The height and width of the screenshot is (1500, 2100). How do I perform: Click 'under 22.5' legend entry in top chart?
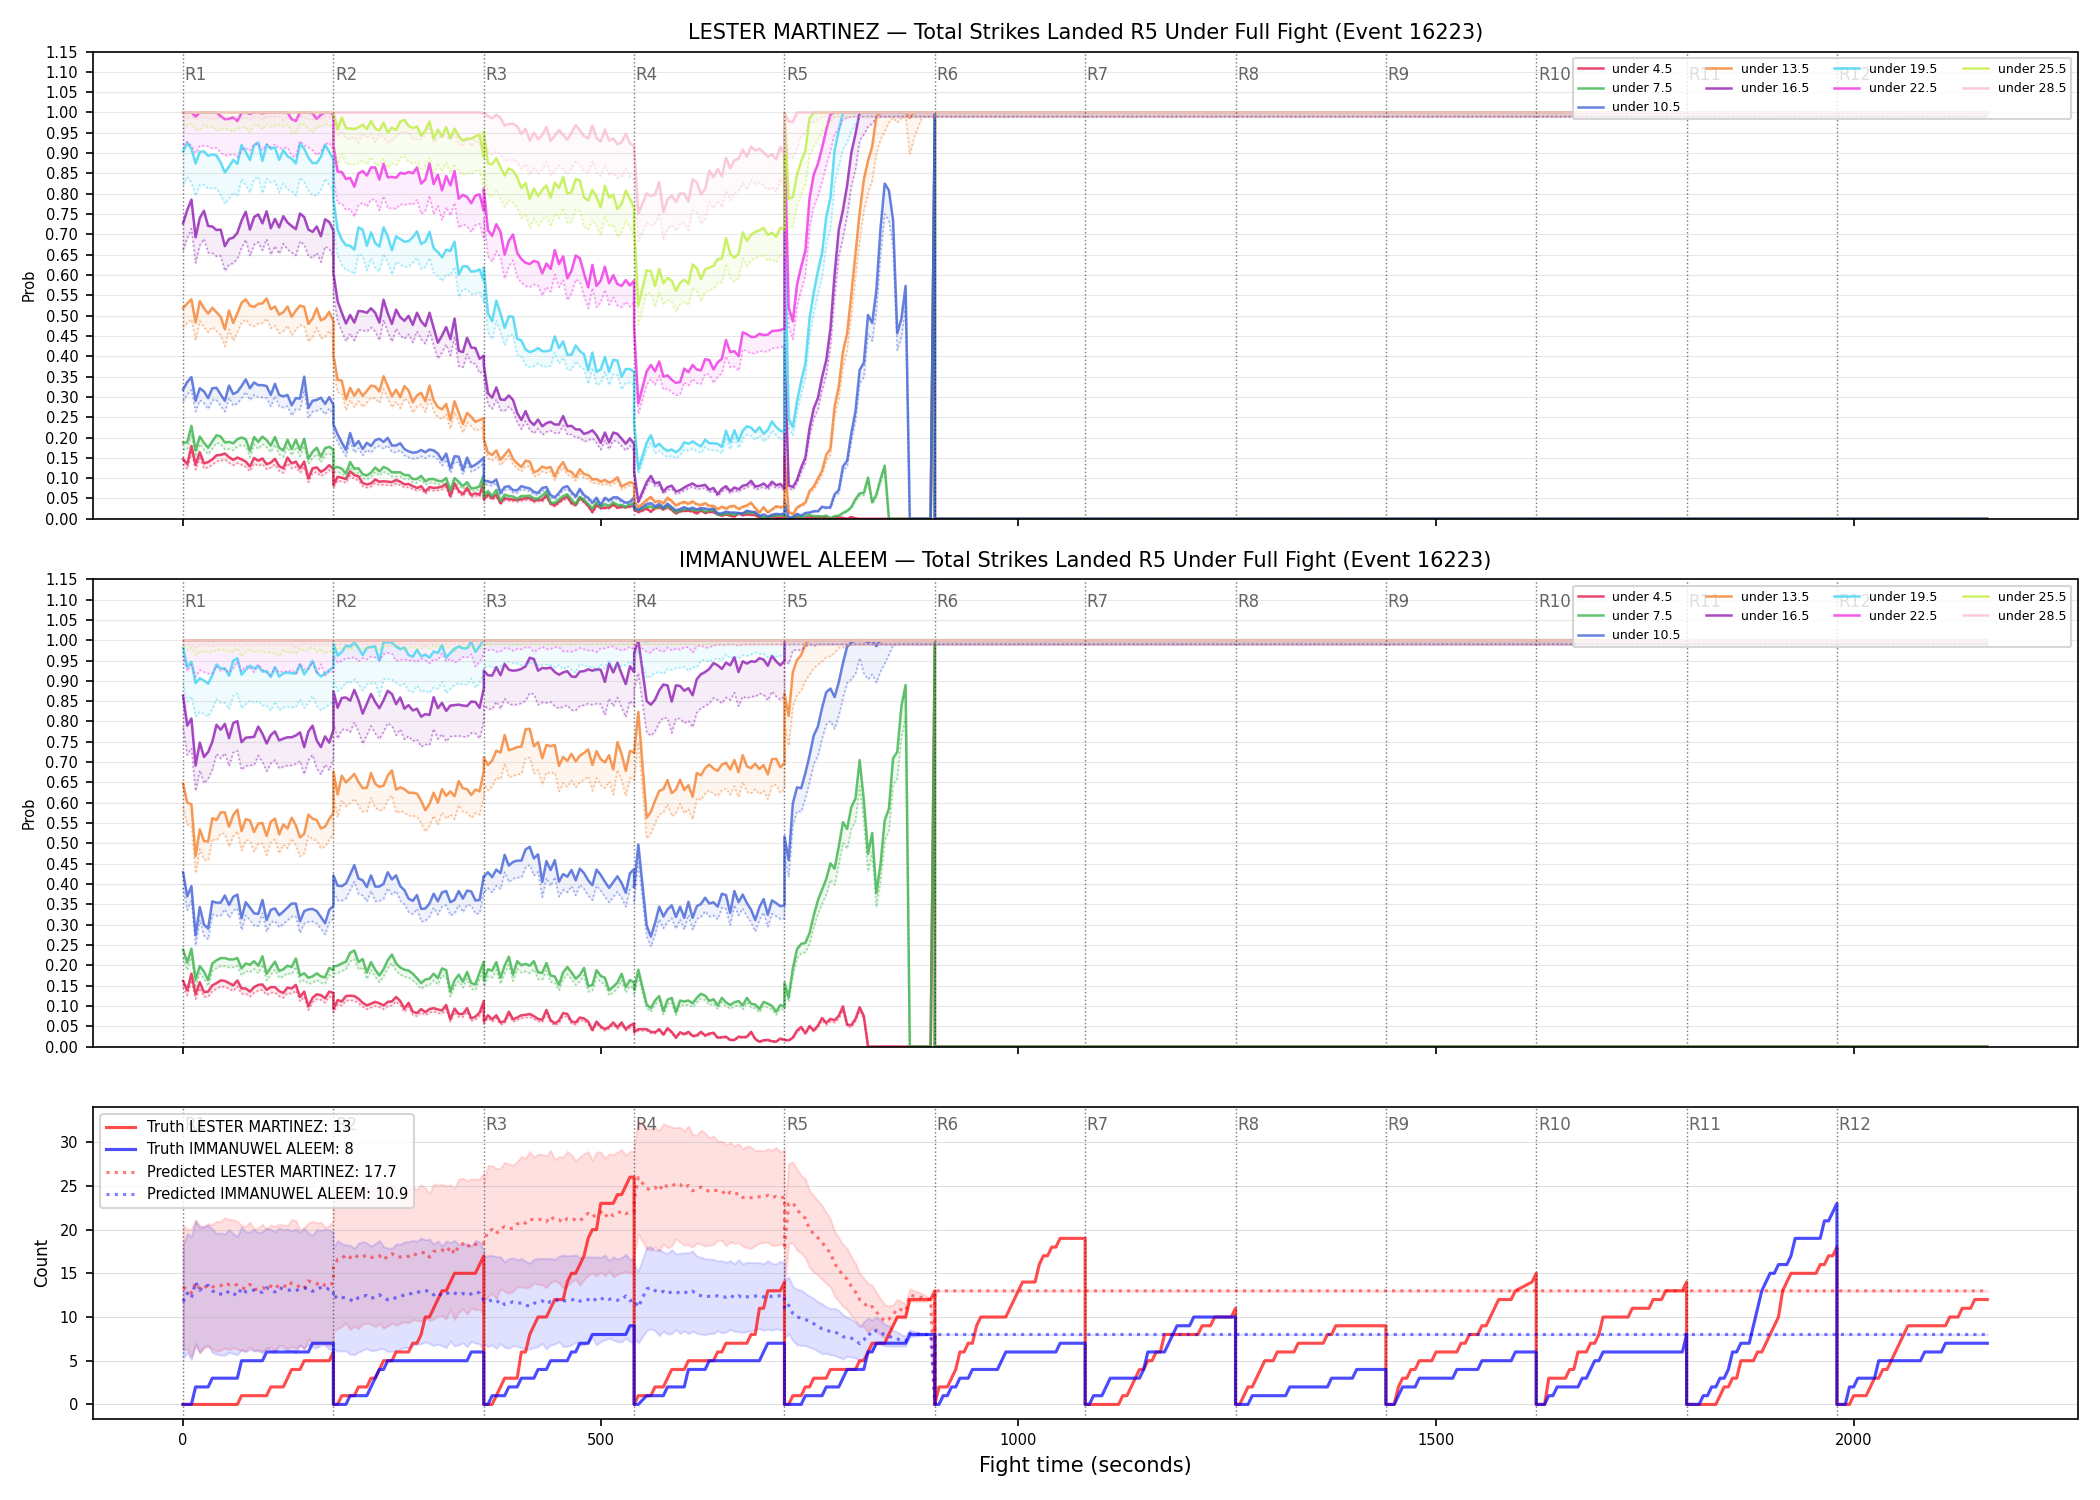1886,88
